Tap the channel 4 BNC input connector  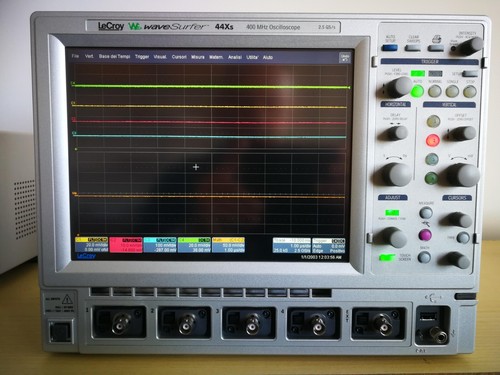[317, 324]
